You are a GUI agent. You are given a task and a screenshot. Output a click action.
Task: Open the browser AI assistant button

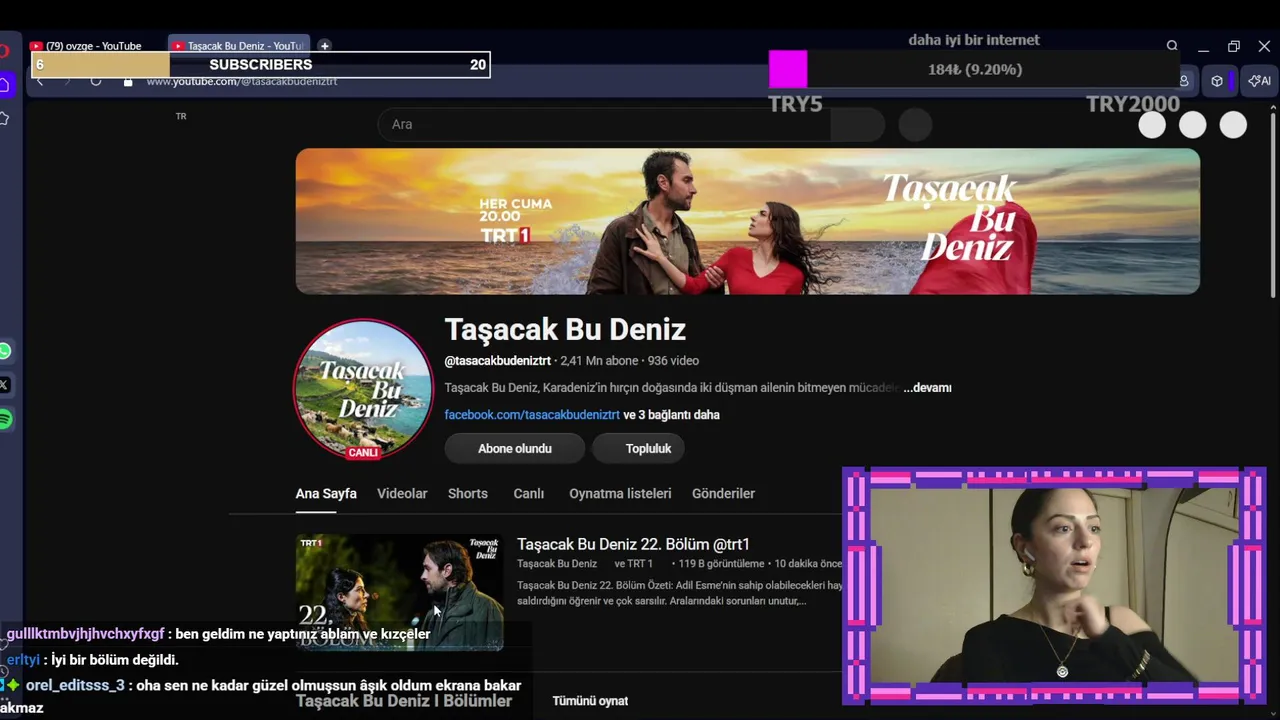click(x=1260, y=81)
